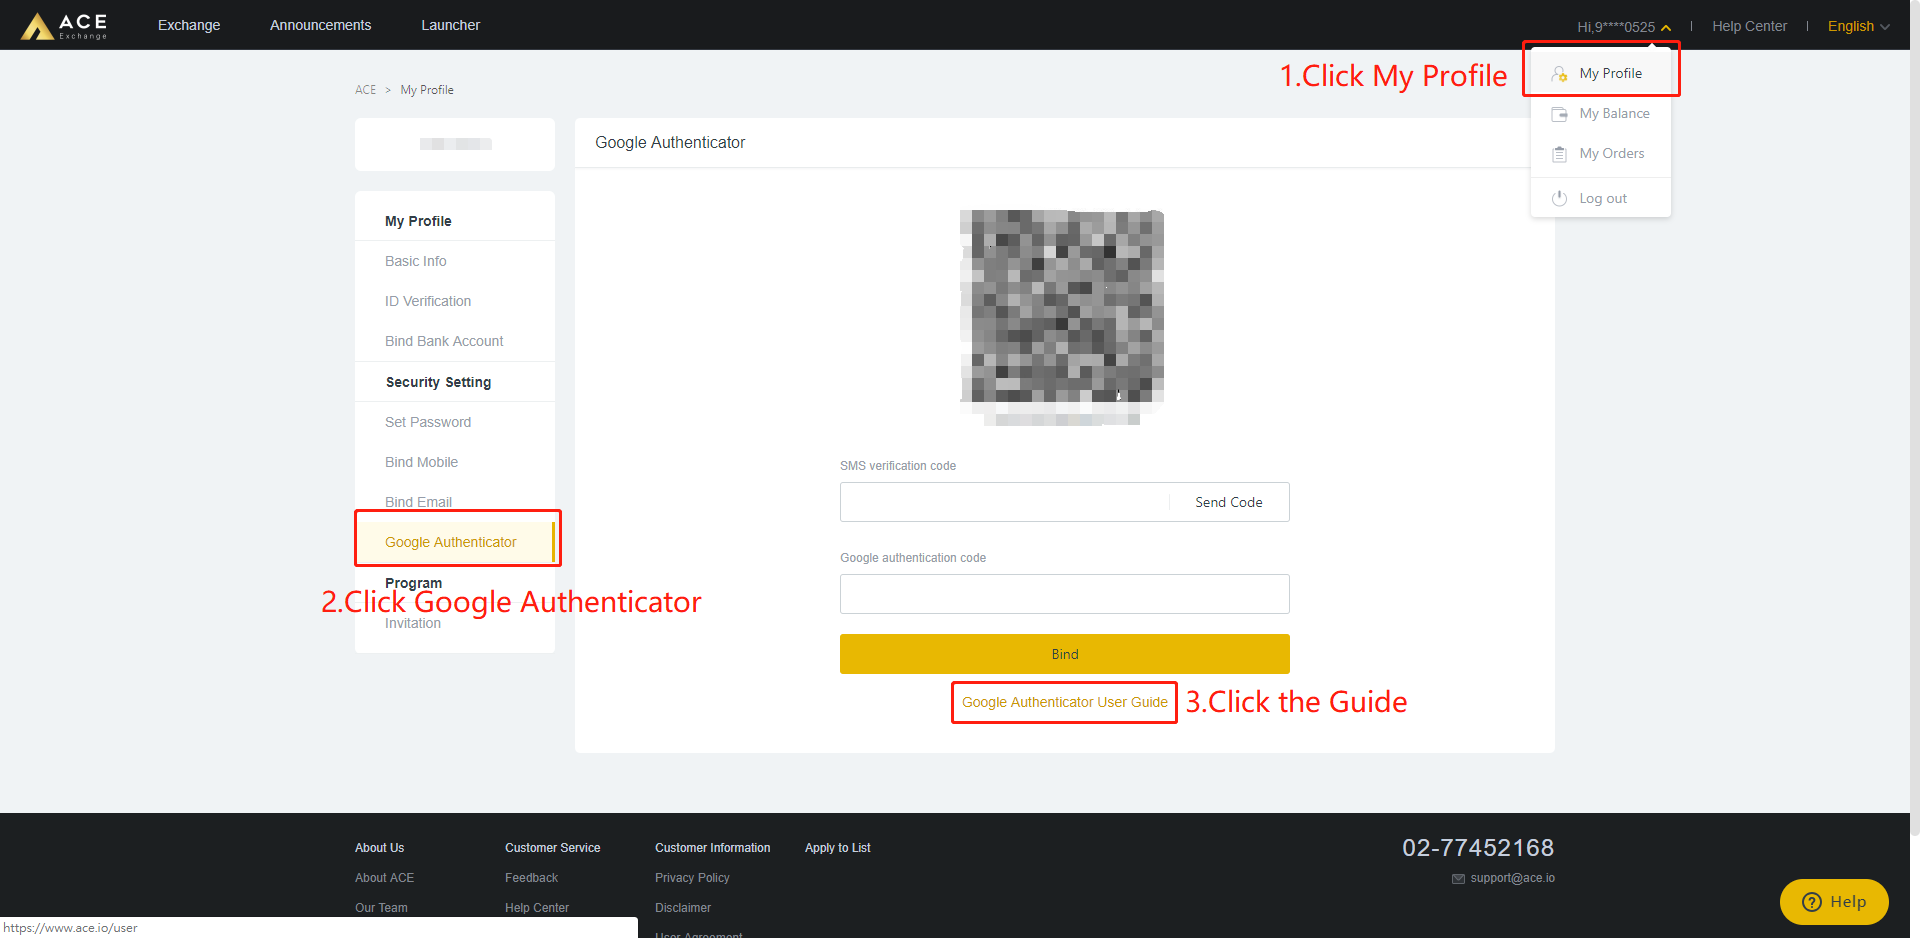Click the Customer Information footer heading

(x=712, y=848)
